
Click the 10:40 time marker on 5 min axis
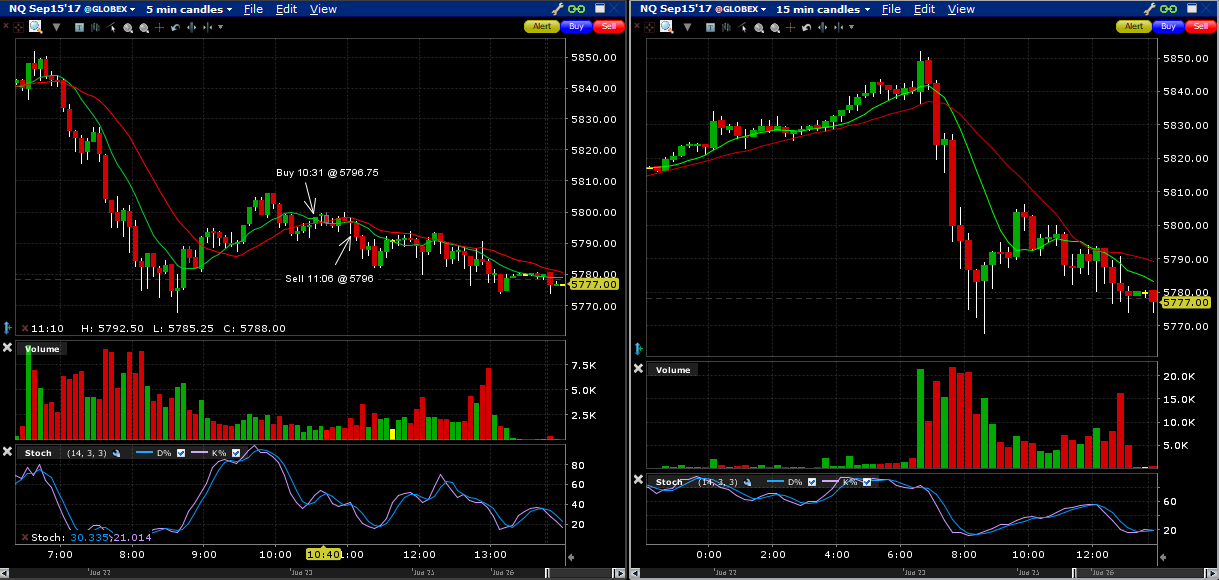point(324,554)
